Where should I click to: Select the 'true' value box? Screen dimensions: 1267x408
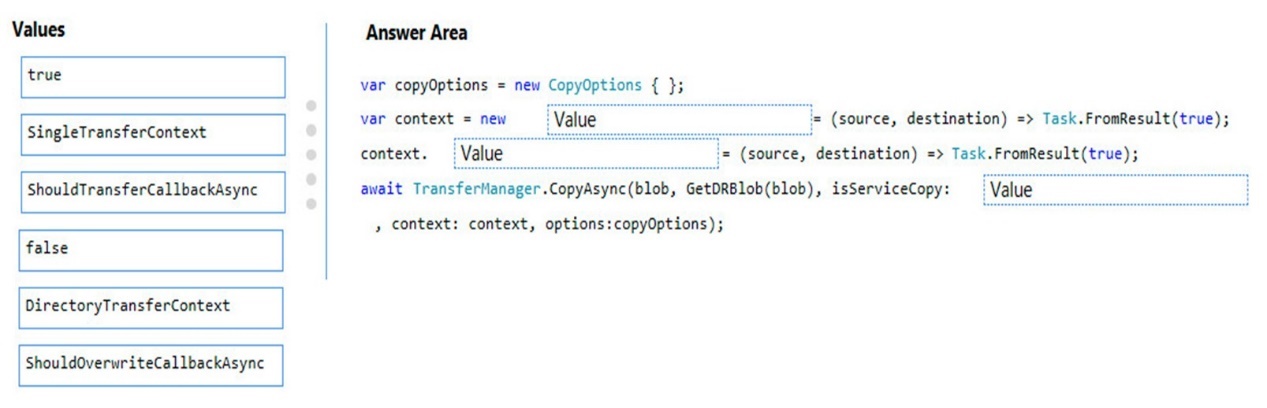click(152, 77)
